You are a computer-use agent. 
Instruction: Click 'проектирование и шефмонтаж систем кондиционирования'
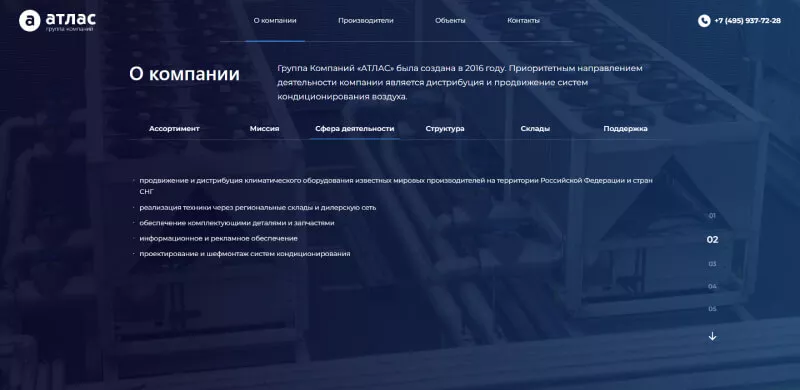point(245,254)
